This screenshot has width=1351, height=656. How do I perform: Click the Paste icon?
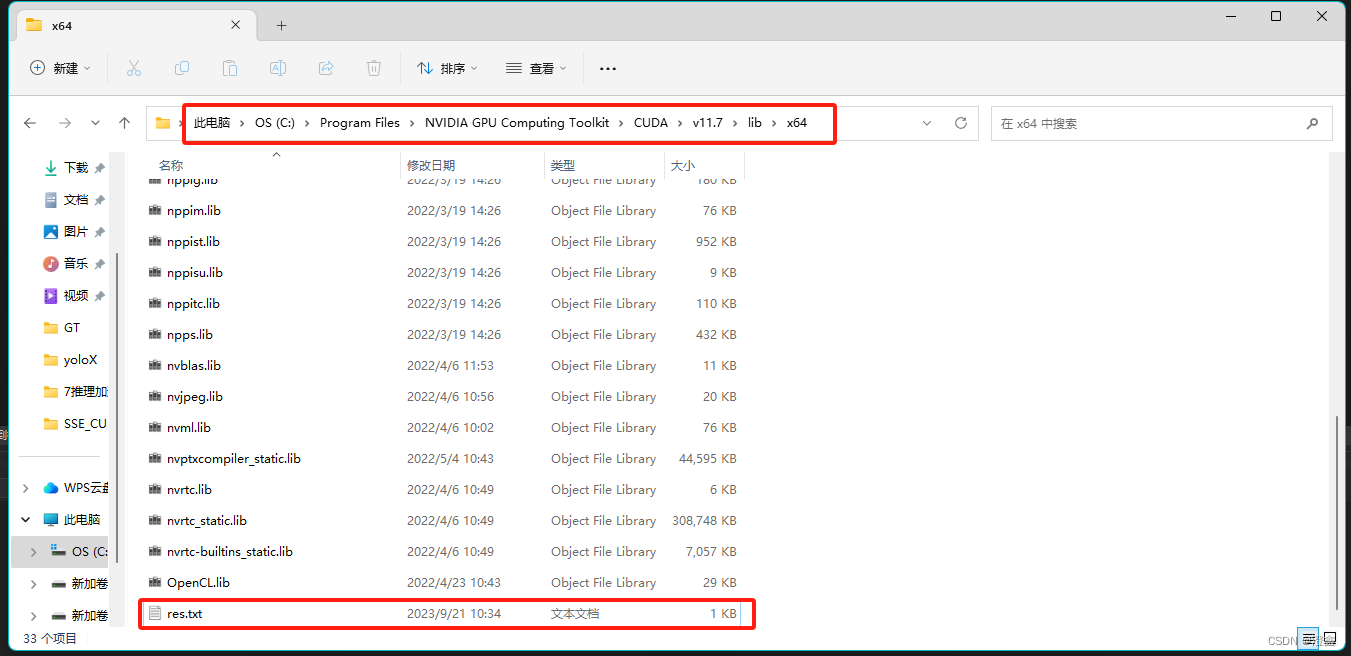pyautogui.click(x=229, y=67)
